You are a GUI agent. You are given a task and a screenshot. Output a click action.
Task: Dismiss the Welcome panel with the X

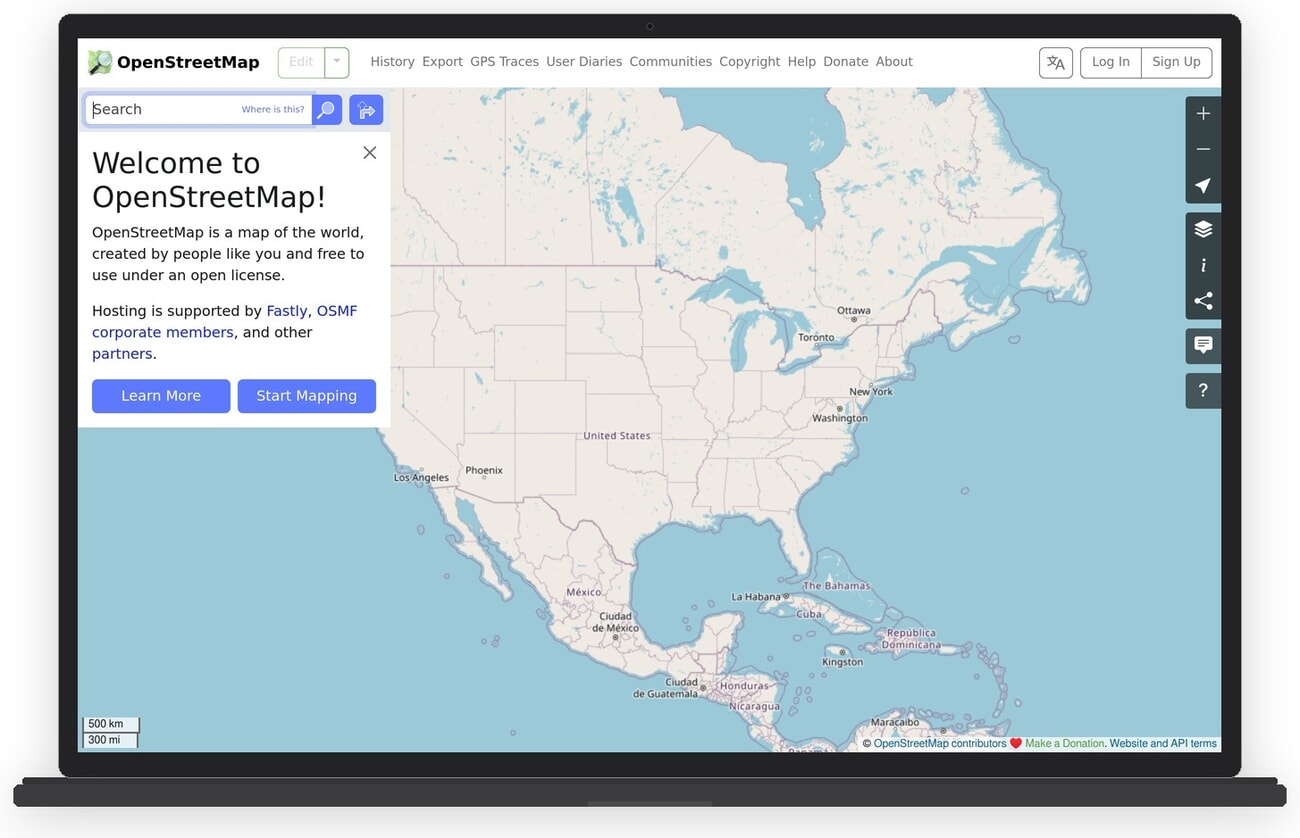[369, 152]
